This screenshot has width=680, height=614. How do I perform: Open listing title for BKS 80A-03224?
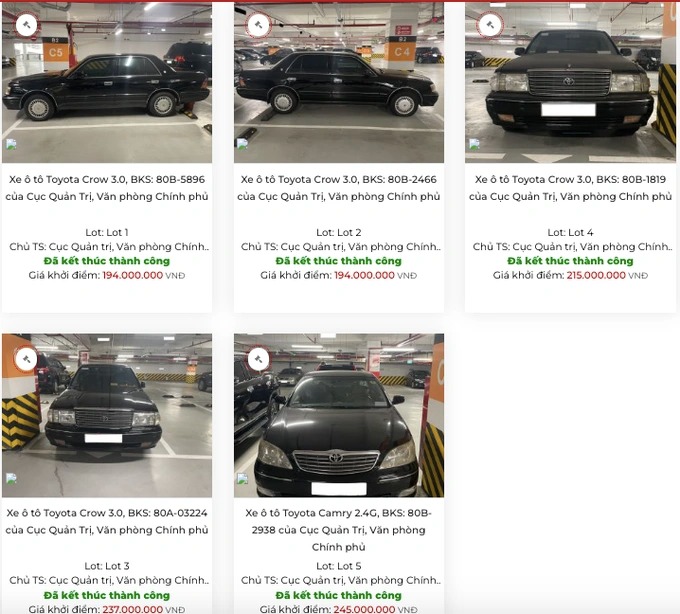[x=107, y=521]
